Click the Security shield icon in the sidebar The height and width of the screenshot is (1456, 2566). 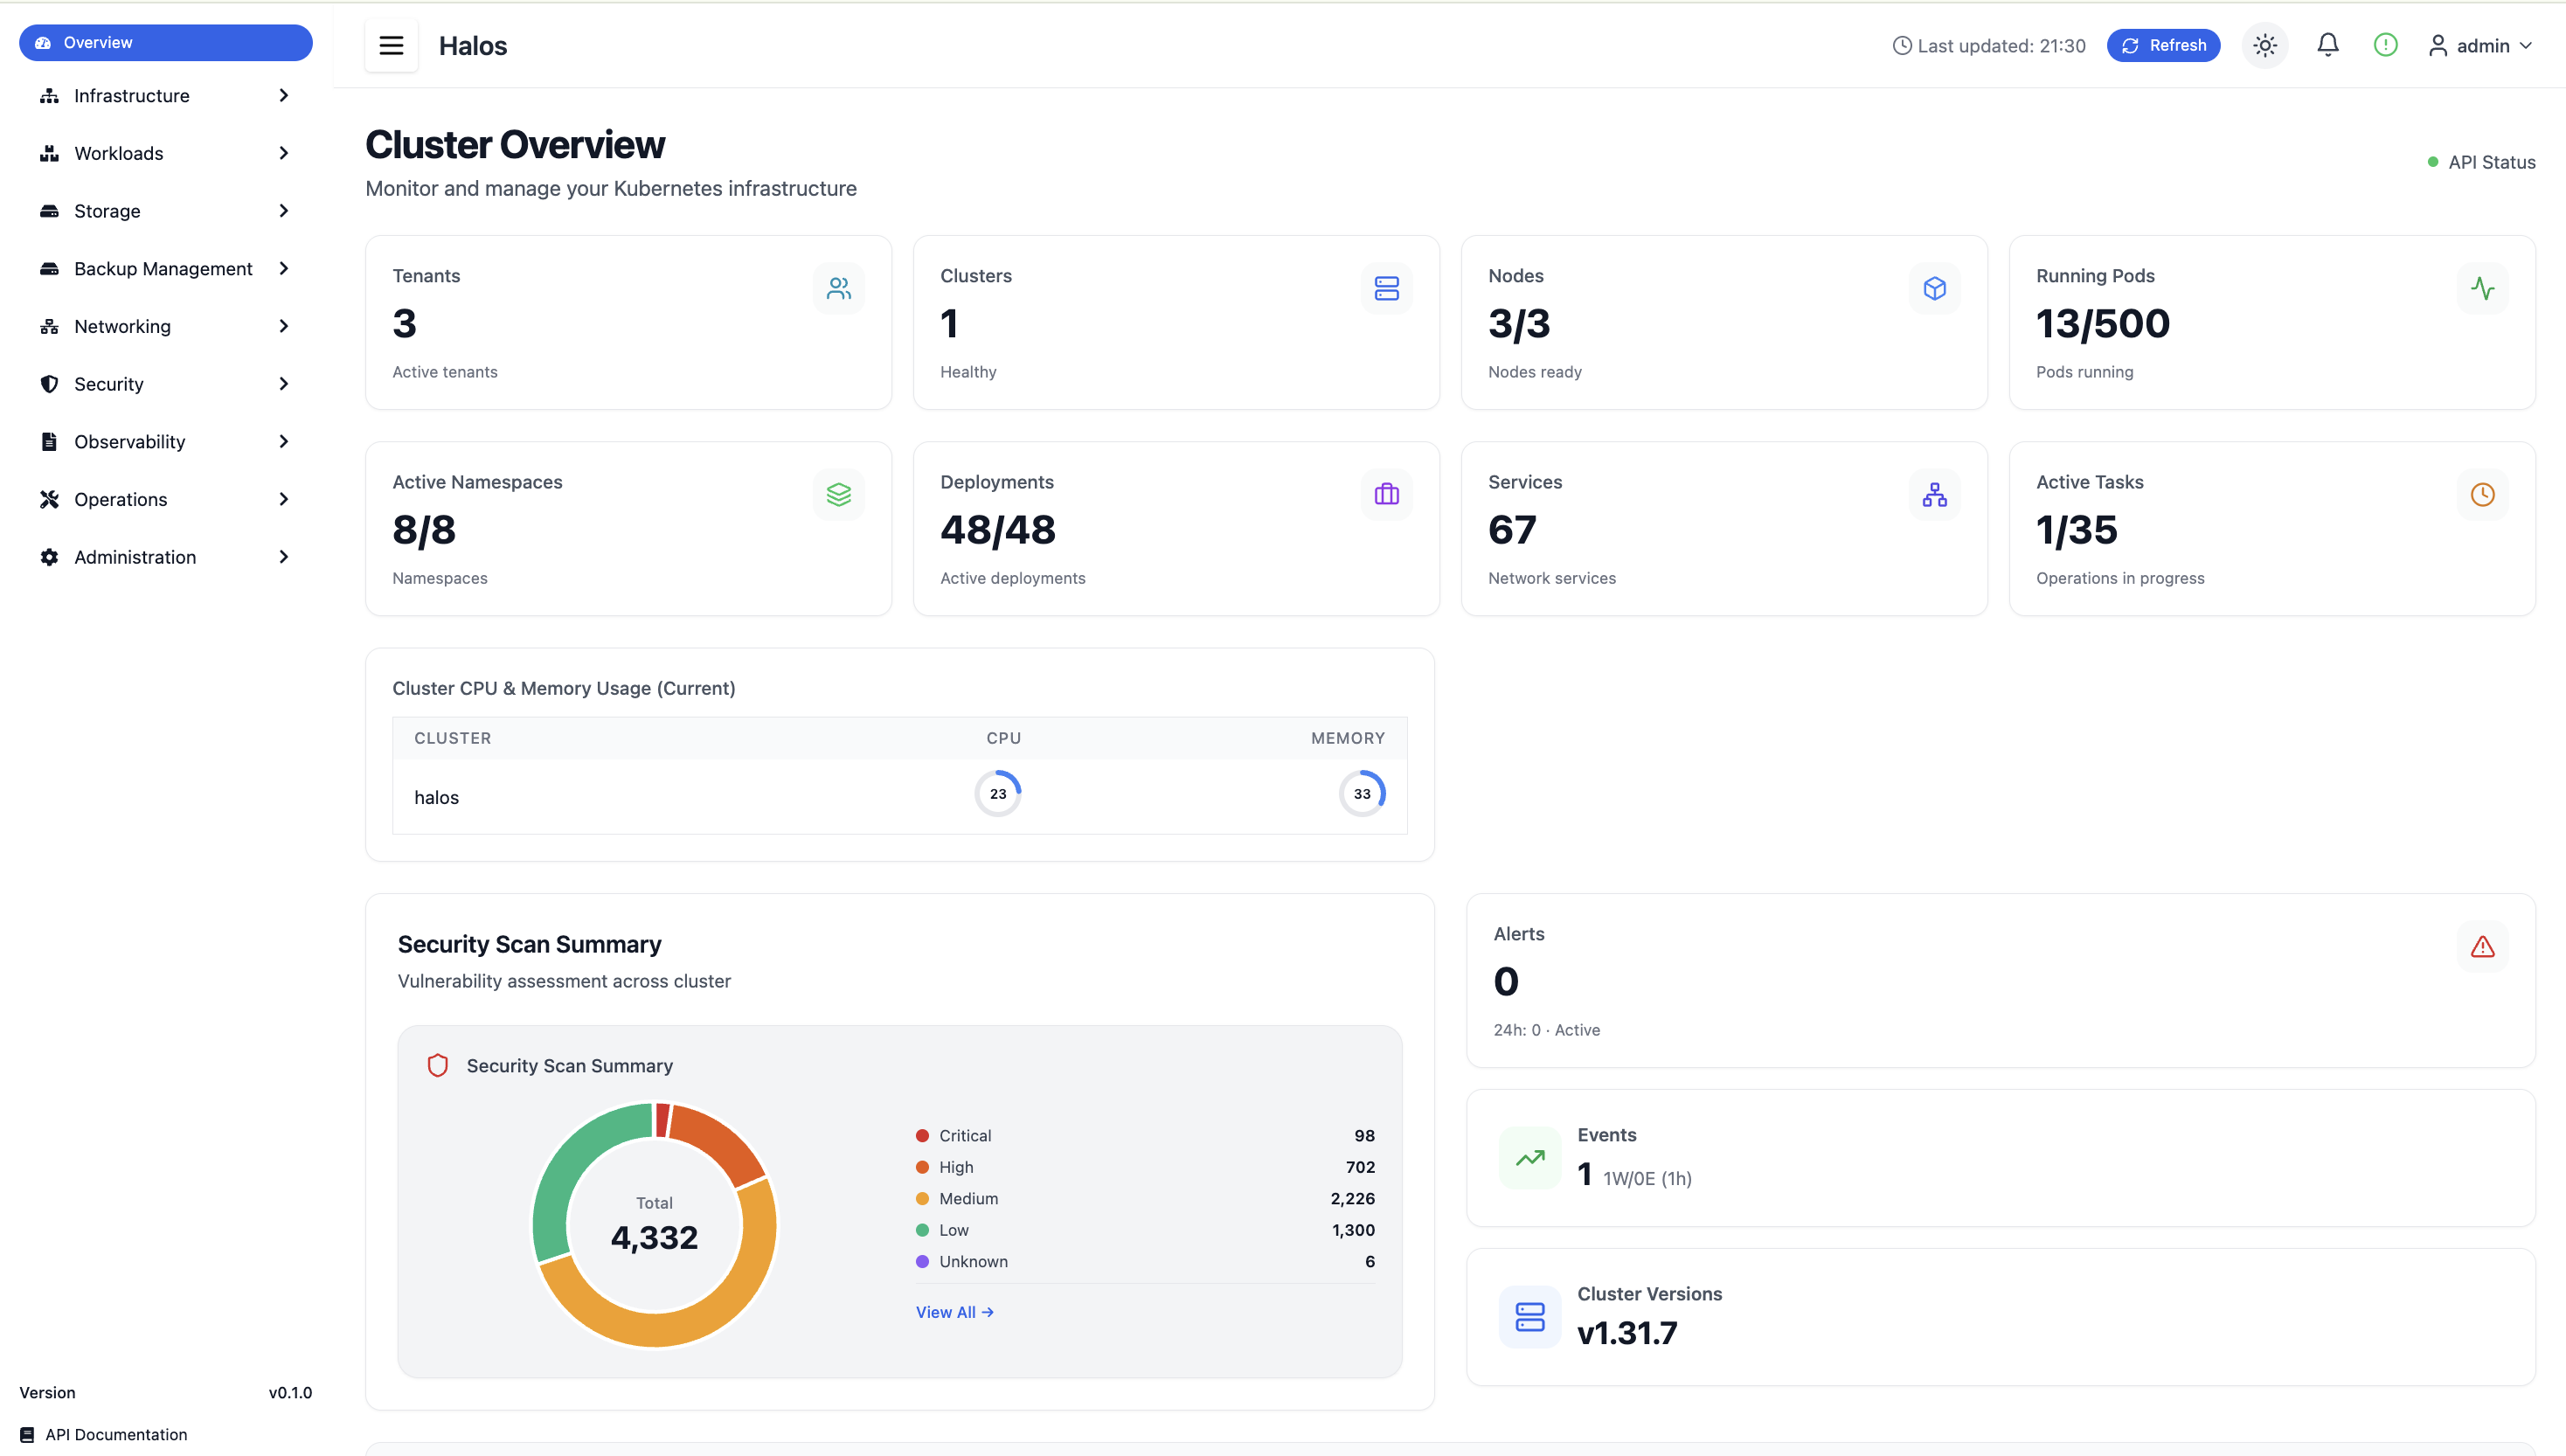(50, 383)
